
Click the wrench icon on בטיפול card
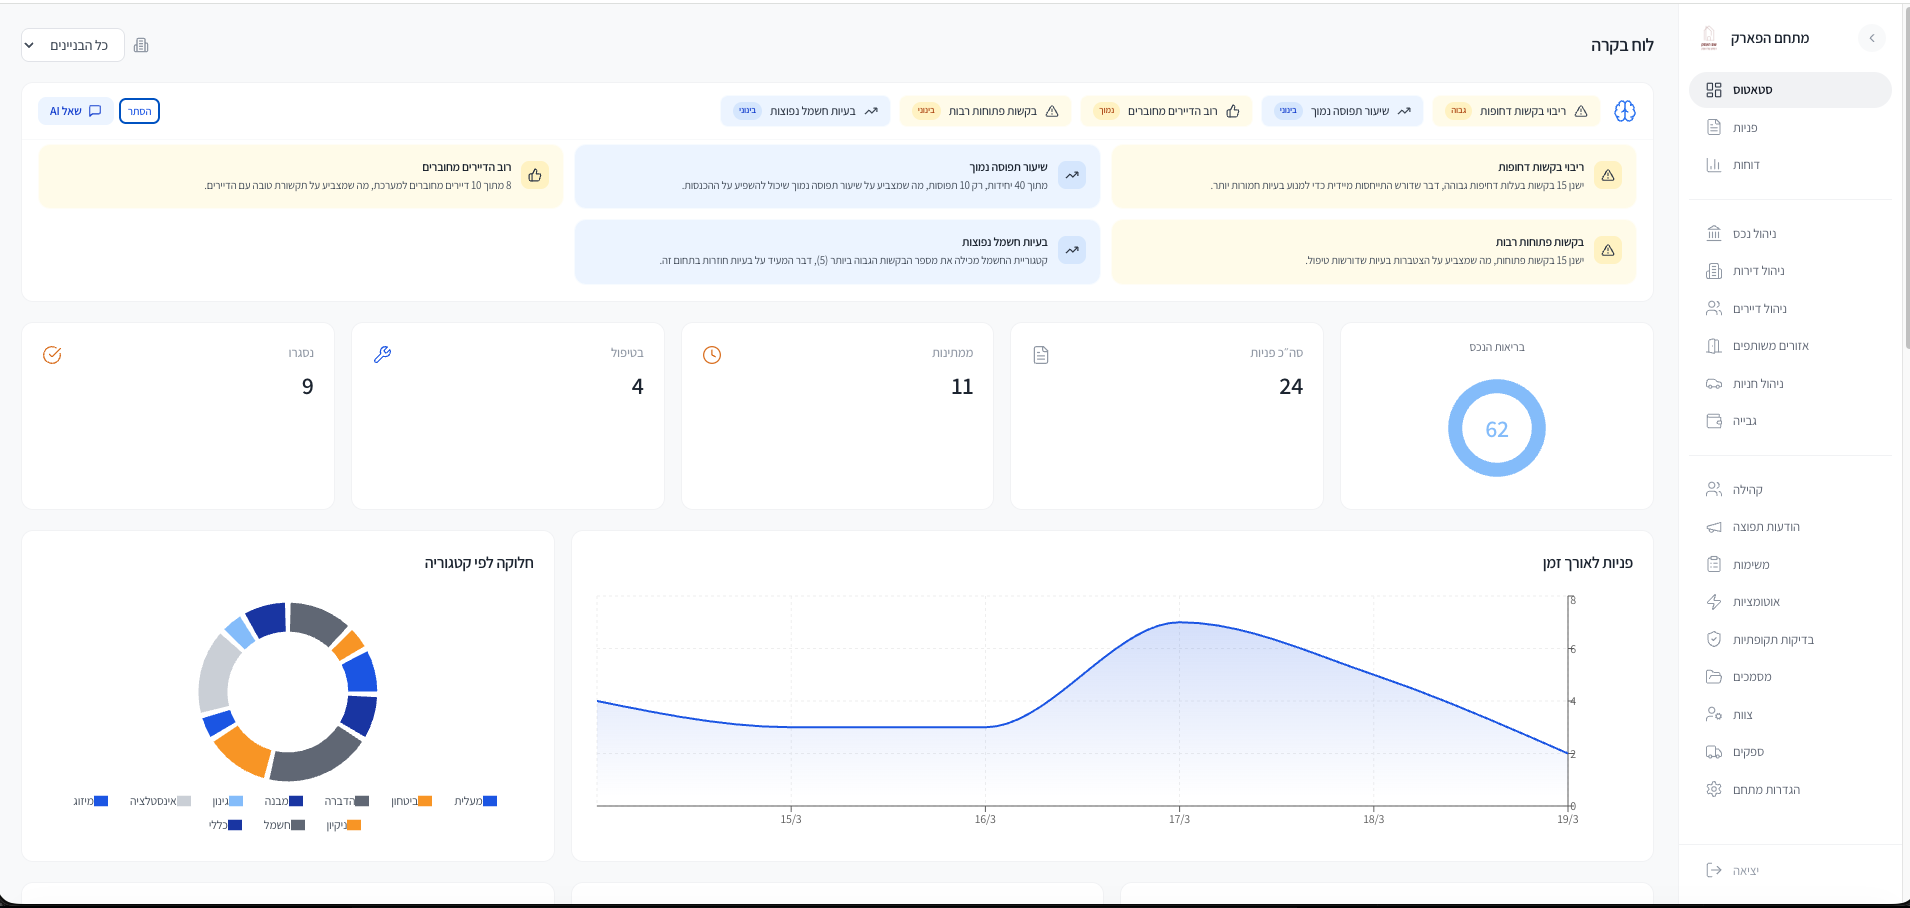click(x=382, y=354)
